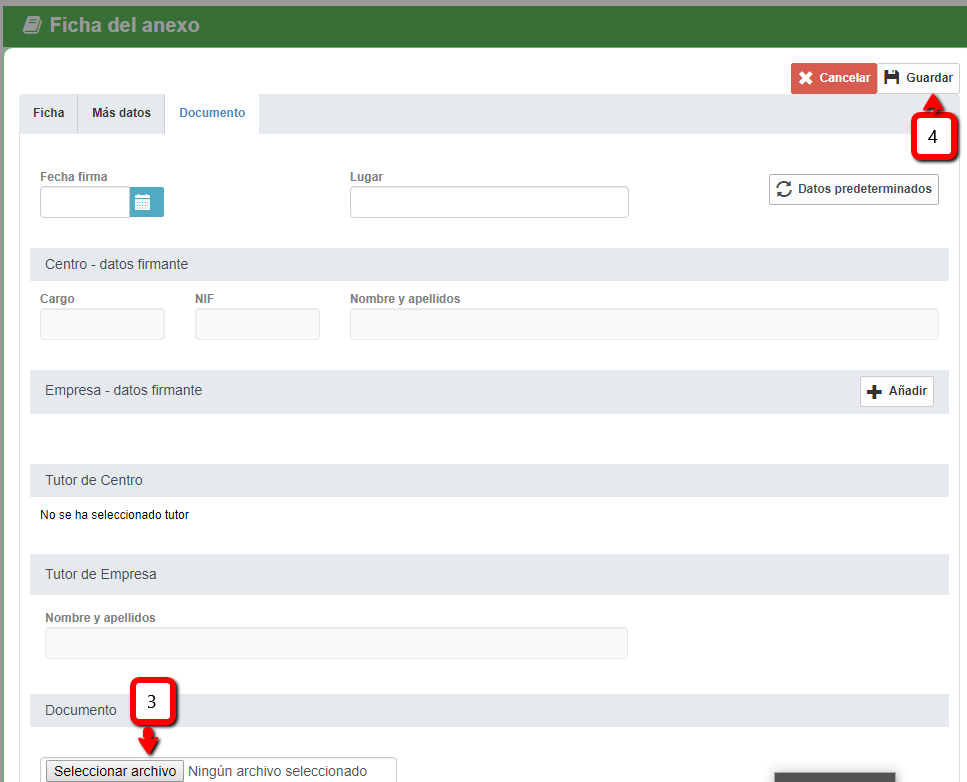Click the Cargo field under Centro
This screenshot has height=782, width=967.
[102, 324]
